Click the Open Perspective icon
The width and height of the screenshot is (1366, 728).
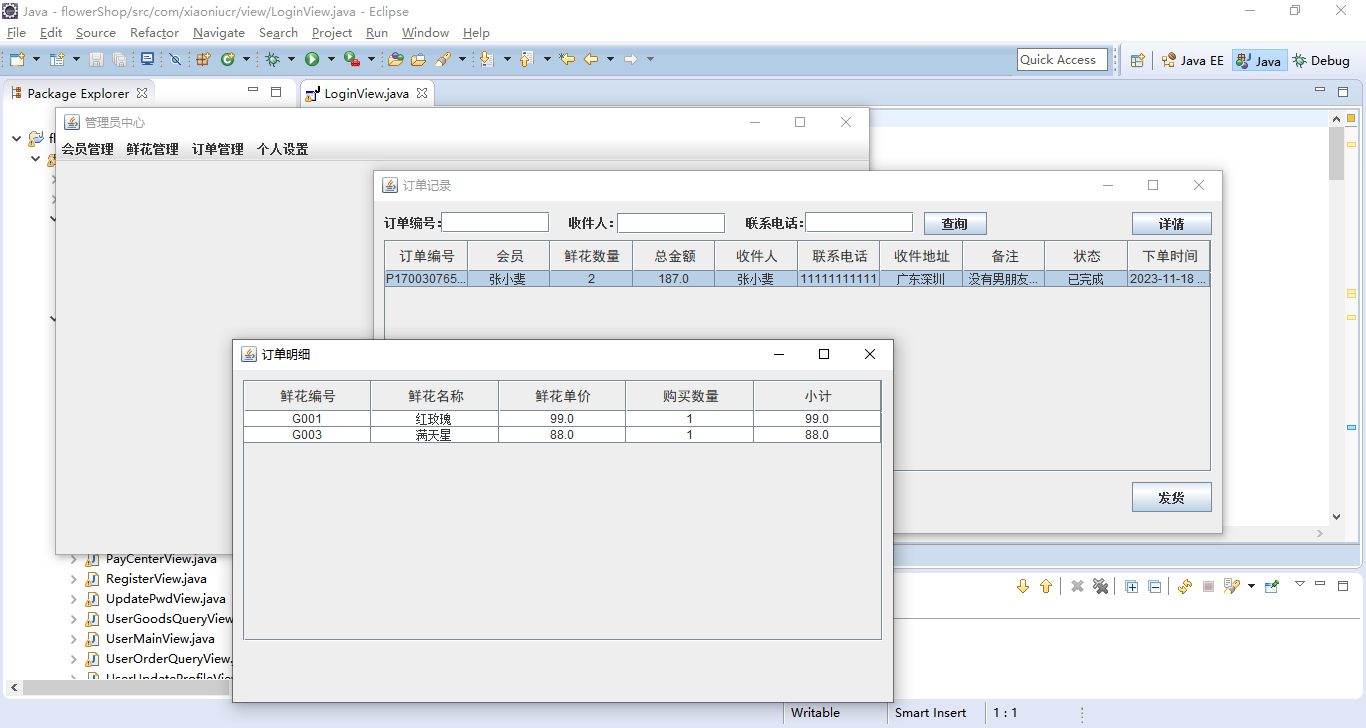coord(1137,60)
